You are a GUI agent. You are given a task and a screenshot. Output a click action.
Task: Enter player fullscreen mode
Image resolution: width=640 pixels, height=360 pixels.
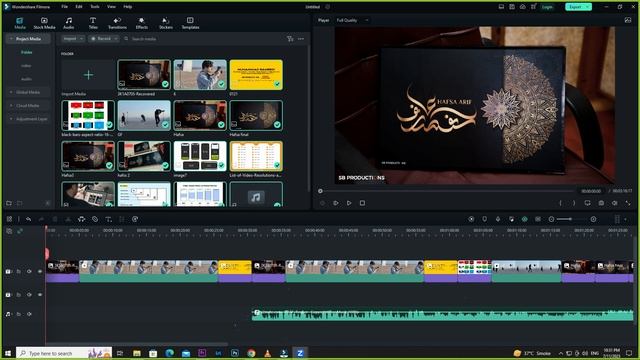pyautogui.click(x=628, y=203)
